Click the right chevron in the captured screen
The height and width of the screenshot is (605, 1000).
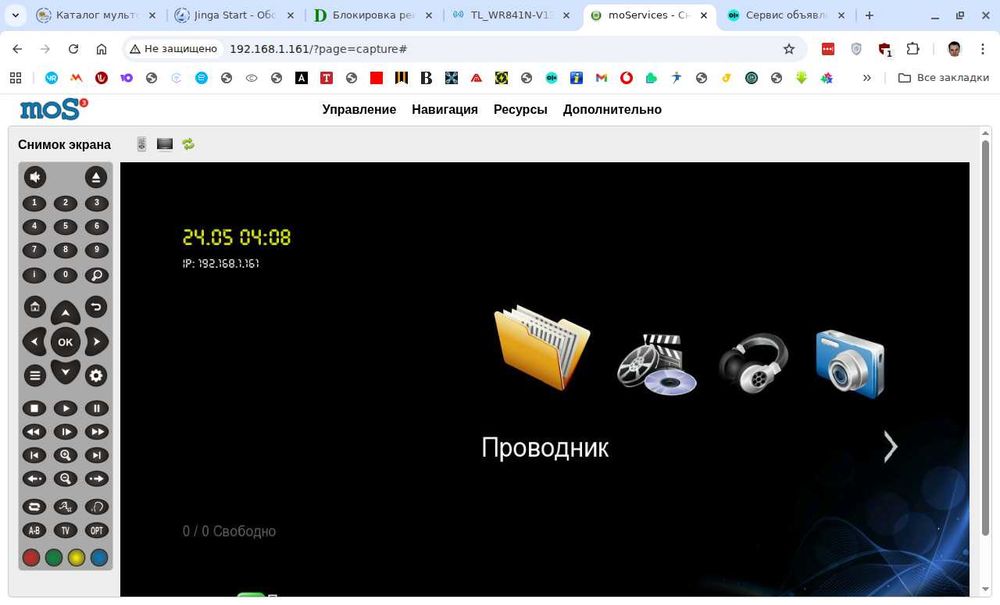(891, 447)
